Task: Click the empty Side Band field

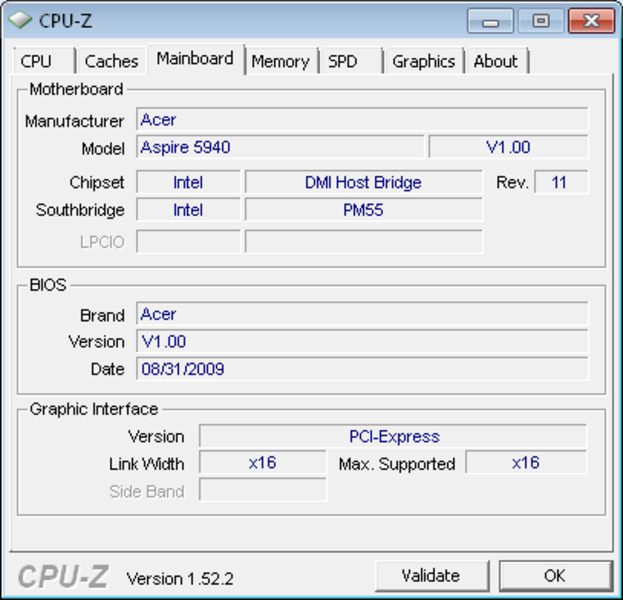Action: pyautogui.click(x=263, y=490)
